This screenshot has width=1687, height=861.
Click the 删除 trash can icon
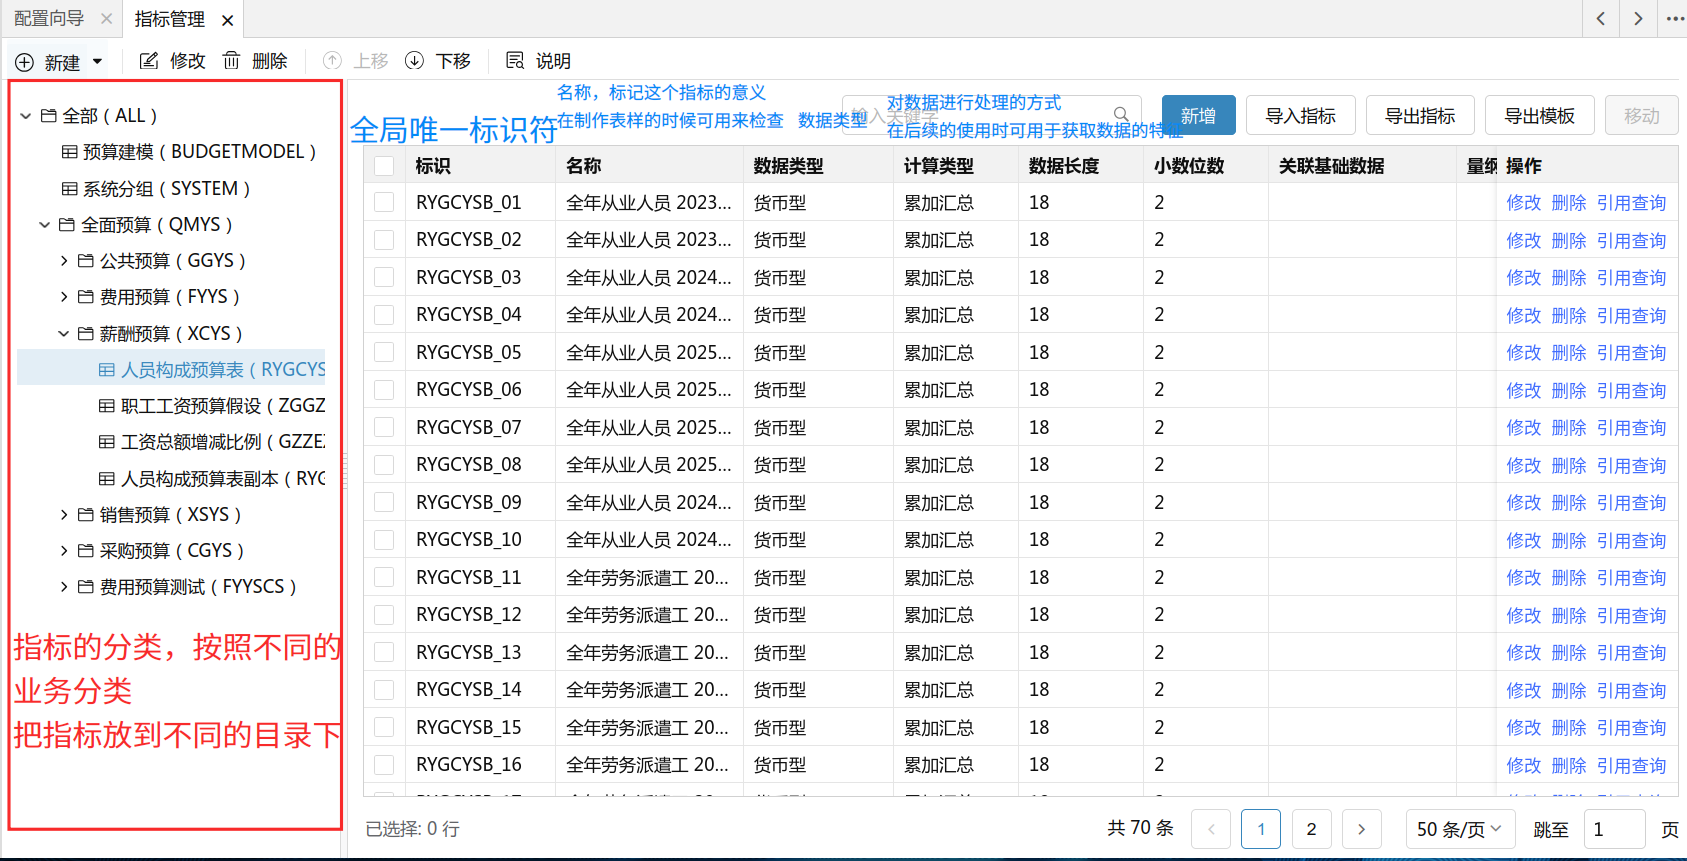click(x=231, y=61)
